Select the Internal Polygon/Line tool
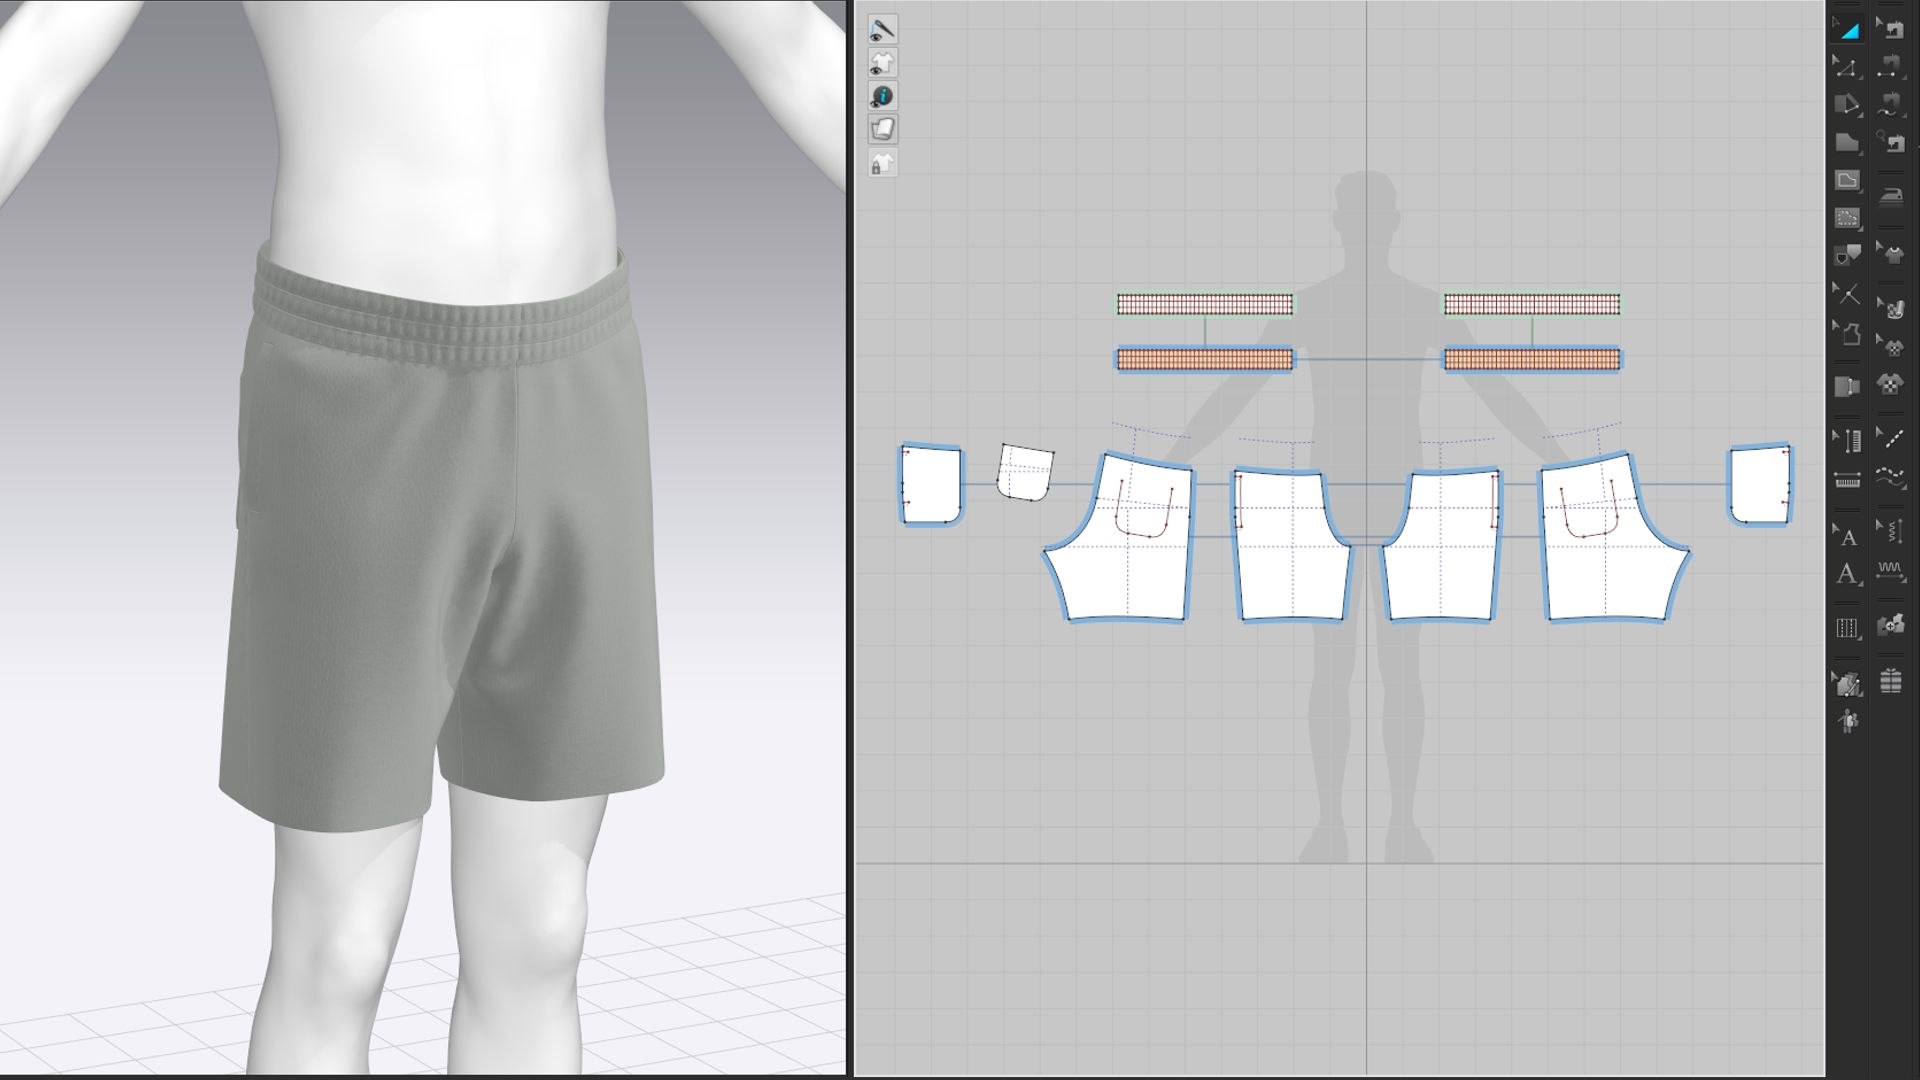This screenshot has height=1080, width=1920. [1847, 181]
